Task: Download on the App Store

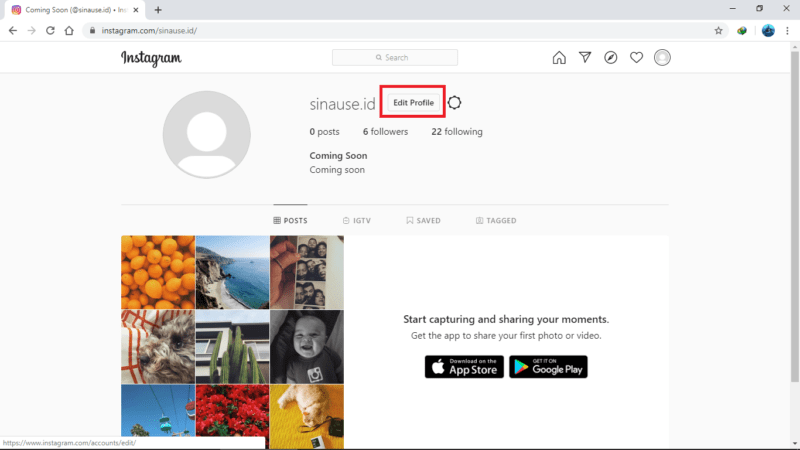Action: (464, 367)
